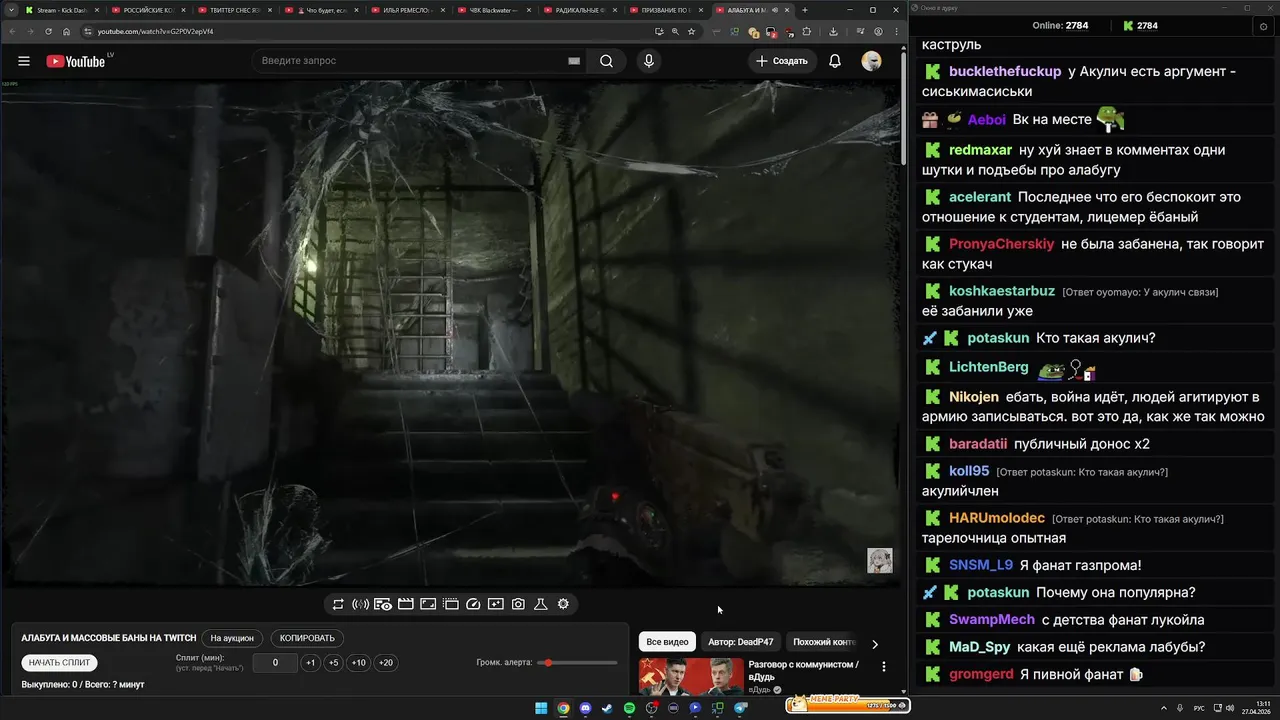Click the screen-with-eye icon in player toolbar
Viewport: 1280px width, 720px height.
(x=383, y=604)
